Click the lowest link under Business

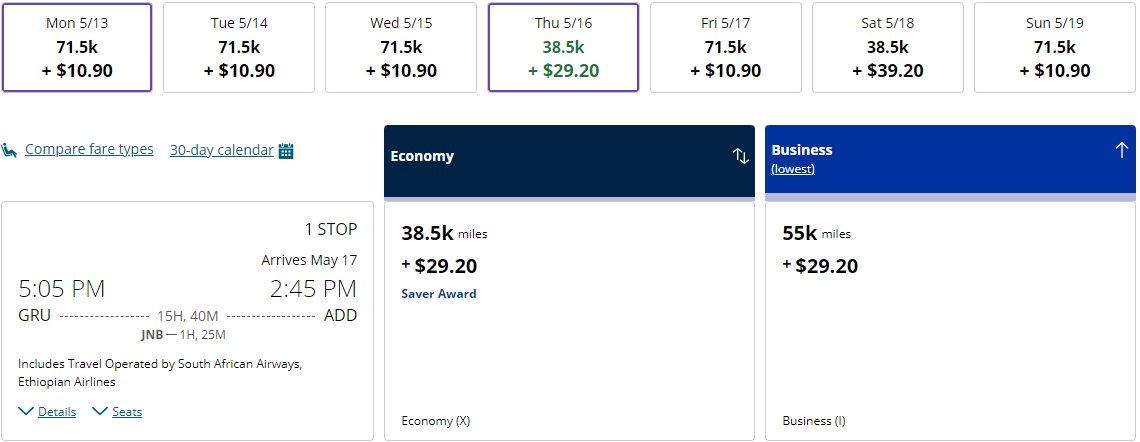coord(793,169)
